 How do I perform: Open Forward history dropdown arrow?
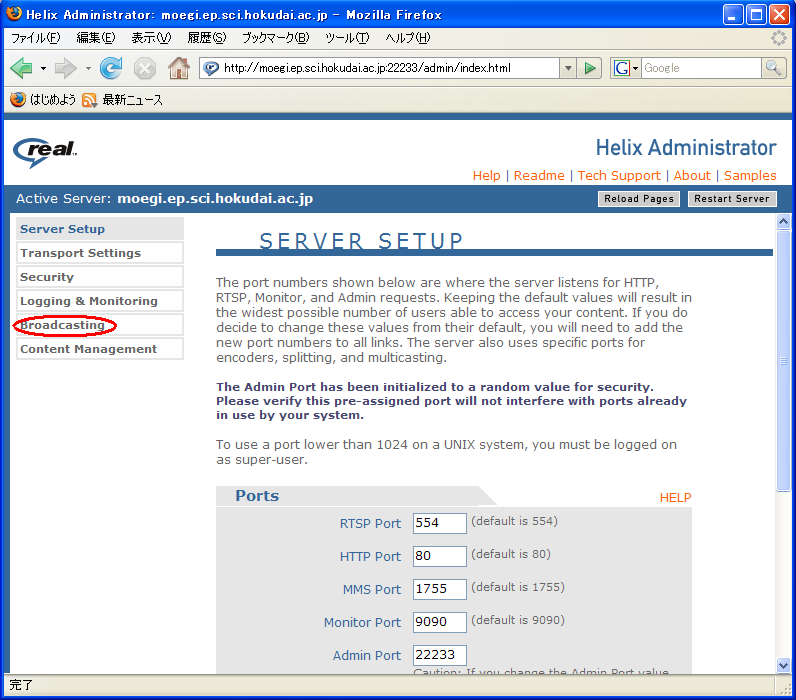pos(88,68)
